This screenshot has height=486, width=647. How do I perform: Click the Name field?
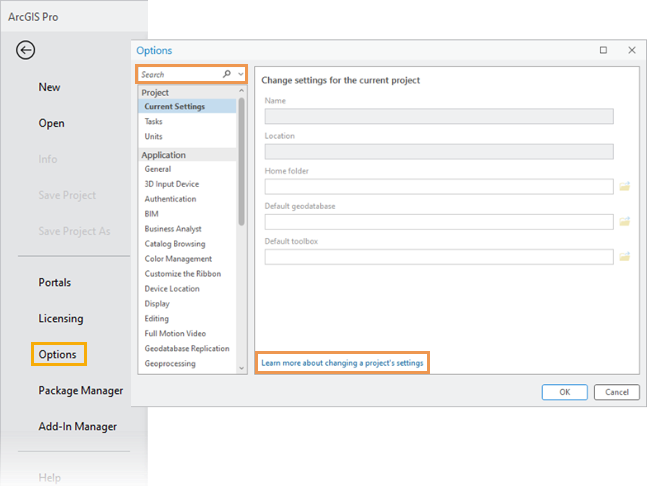coord(439,116)
